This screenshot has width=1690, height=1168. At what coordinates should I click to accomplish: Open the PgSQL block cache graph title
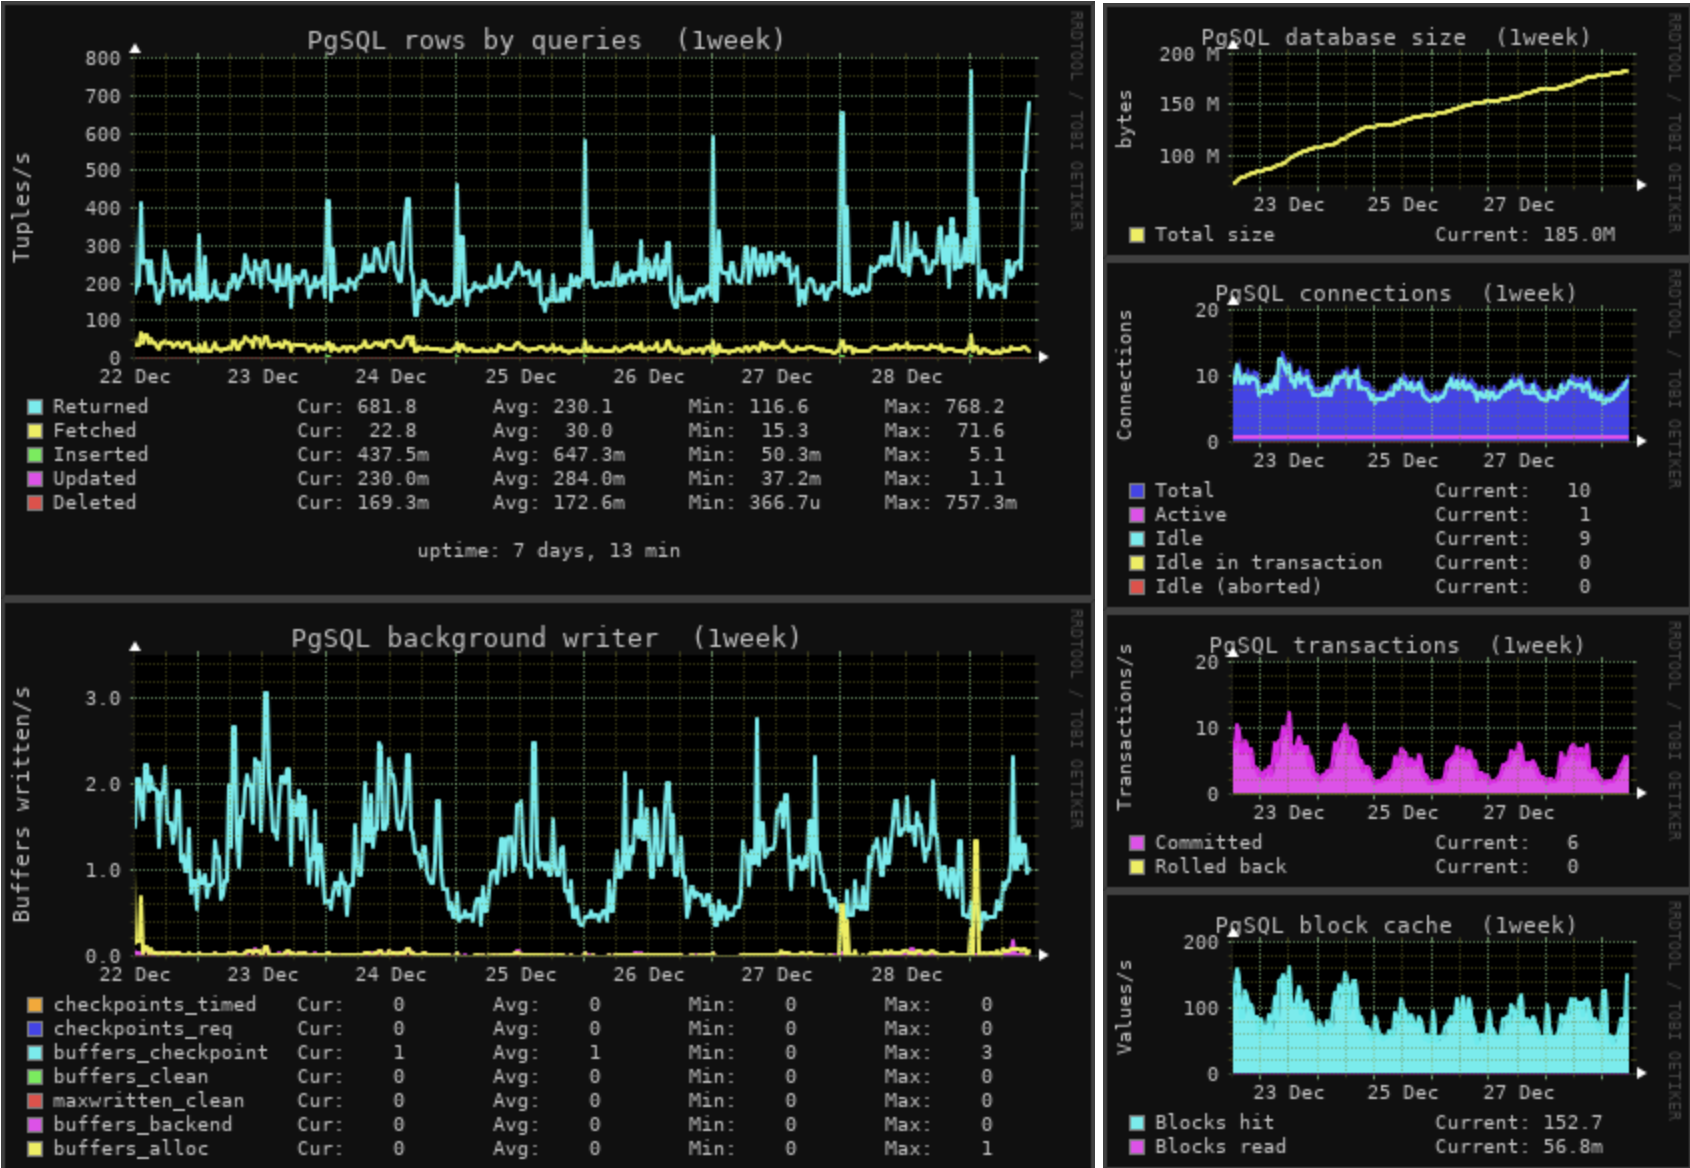(1395, 925)
